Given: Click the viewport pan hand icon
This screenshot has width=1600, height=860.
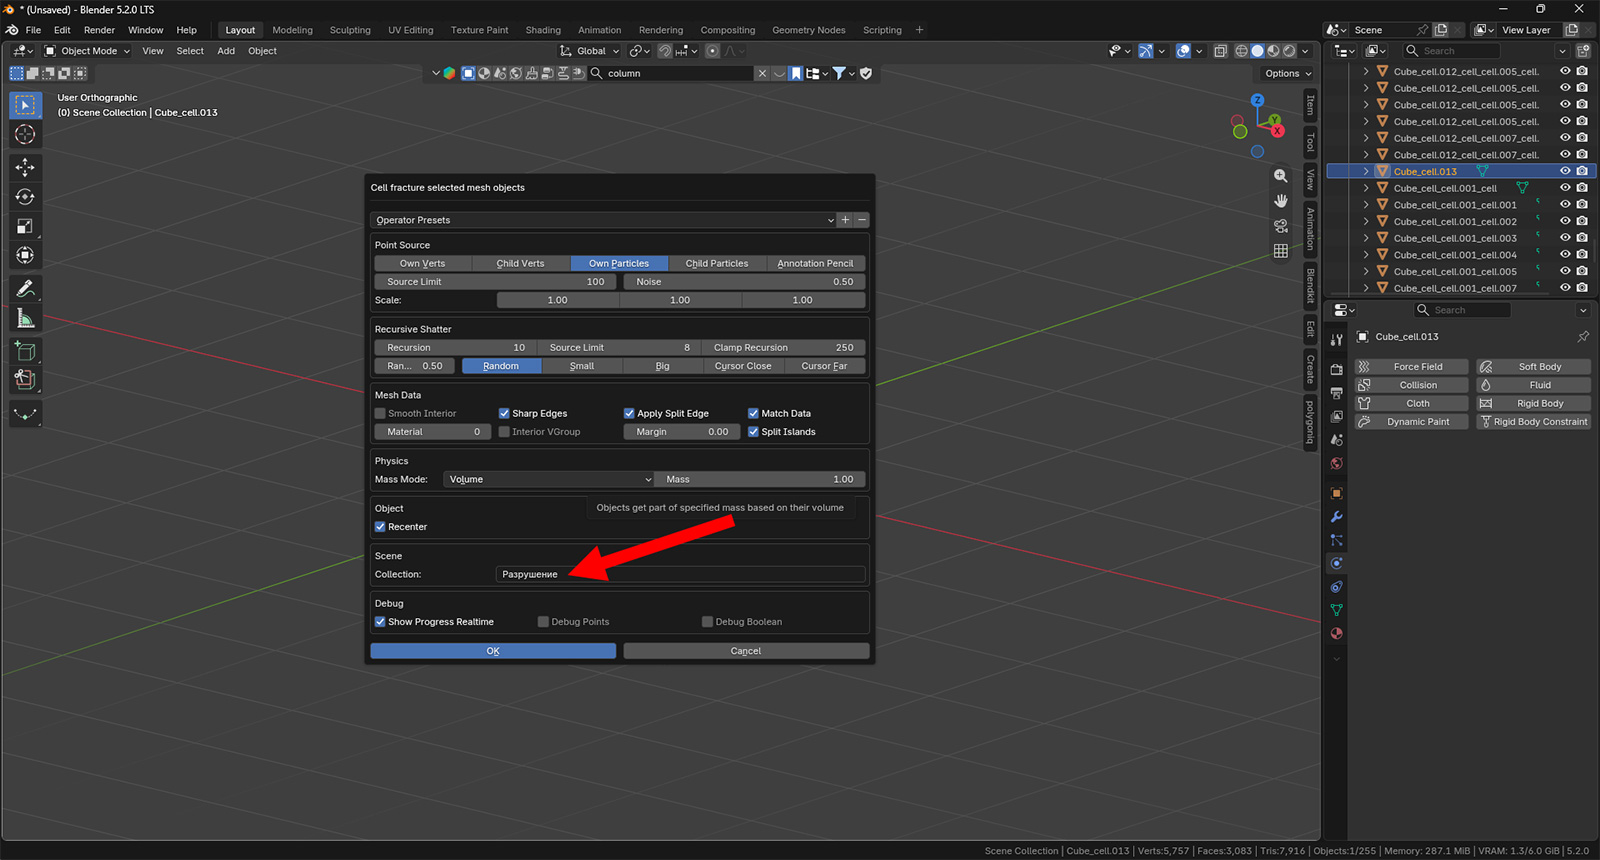Looking at the screenshot, I should click(1281, 201).
